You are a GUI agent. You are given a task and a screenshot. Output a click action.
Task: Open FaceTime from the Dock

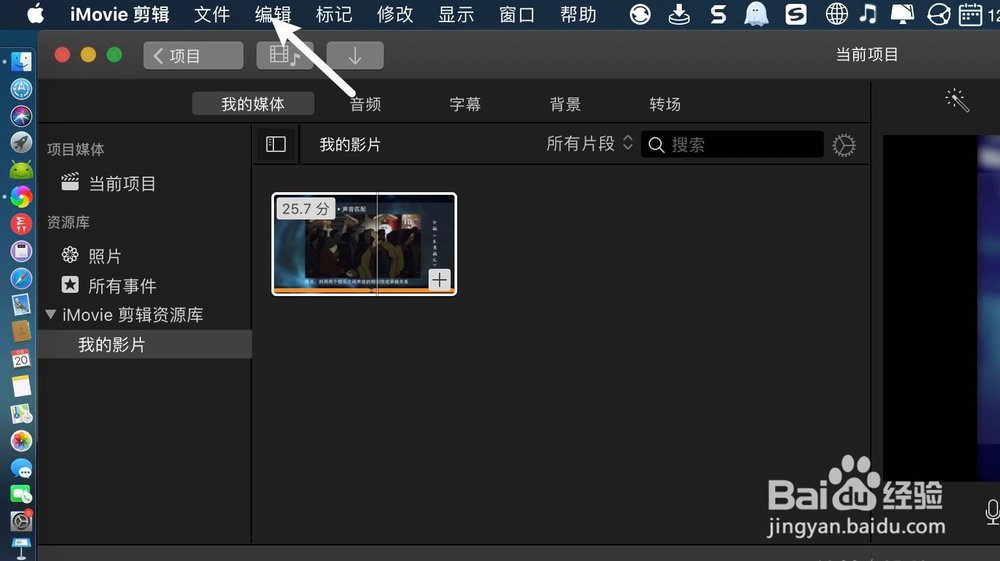21,495
